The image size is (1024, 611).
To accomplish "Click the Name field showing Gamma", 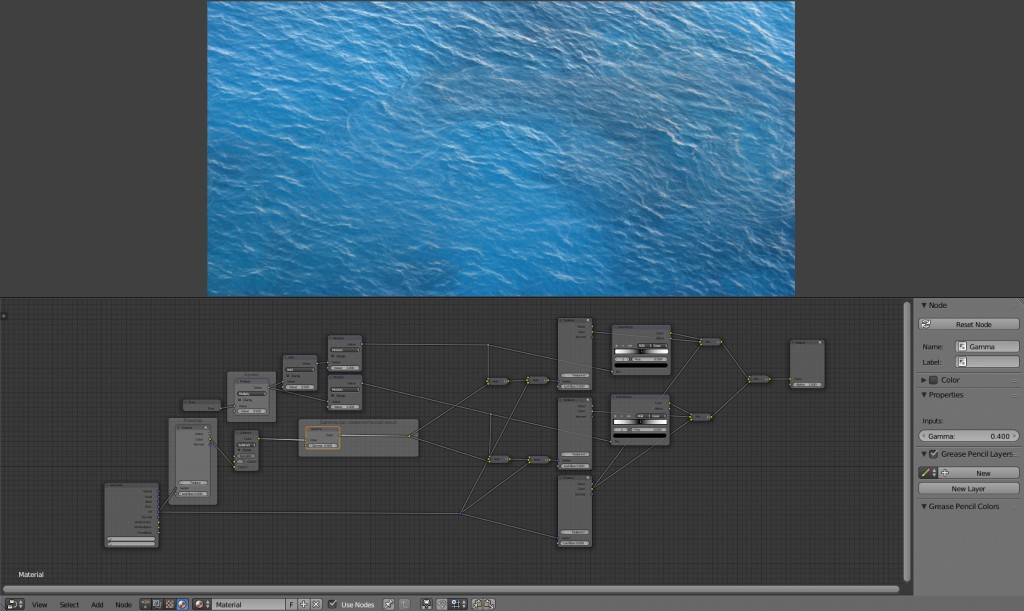I will pos(985,346).
